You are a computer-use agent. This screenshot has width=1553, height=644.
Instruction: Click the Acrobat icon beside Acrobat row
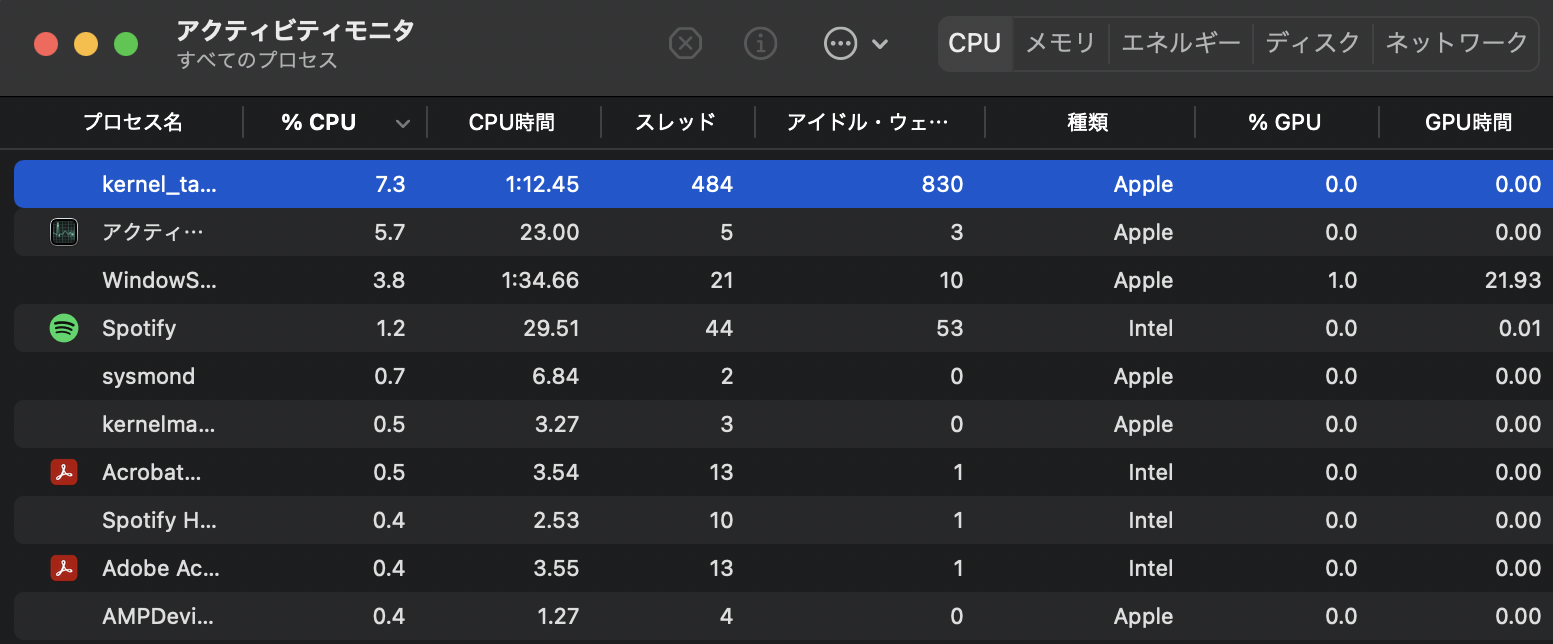[64, 472]
